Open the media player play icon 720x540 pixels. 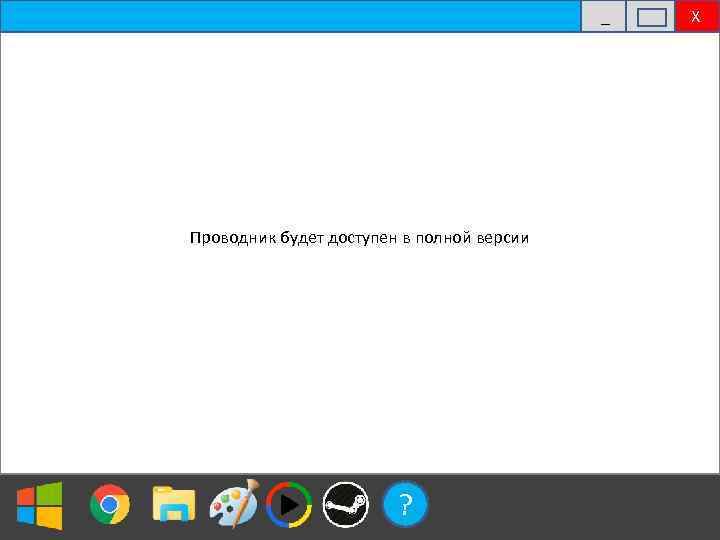pyautogui.click(x=289, y=504)
